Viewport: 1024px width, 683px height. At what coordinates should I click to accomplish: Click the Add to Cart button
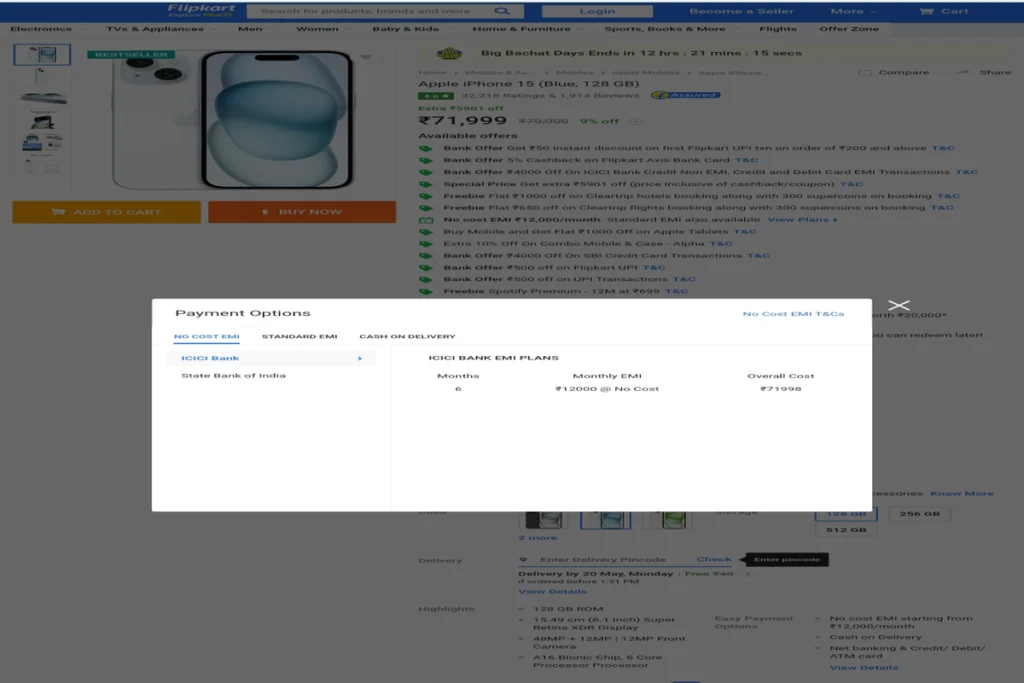(x=106, y=212)
